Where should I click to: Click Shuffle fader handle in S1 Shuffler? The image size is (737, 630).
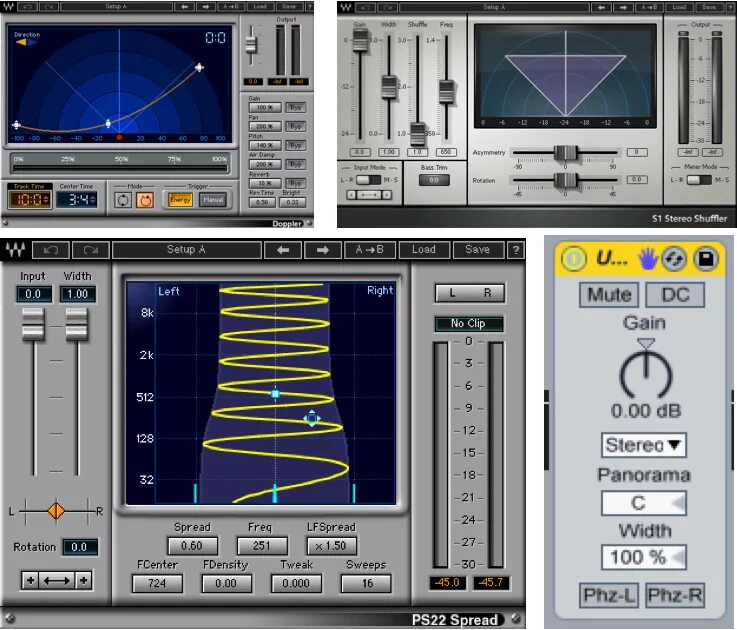click(417, 134)
